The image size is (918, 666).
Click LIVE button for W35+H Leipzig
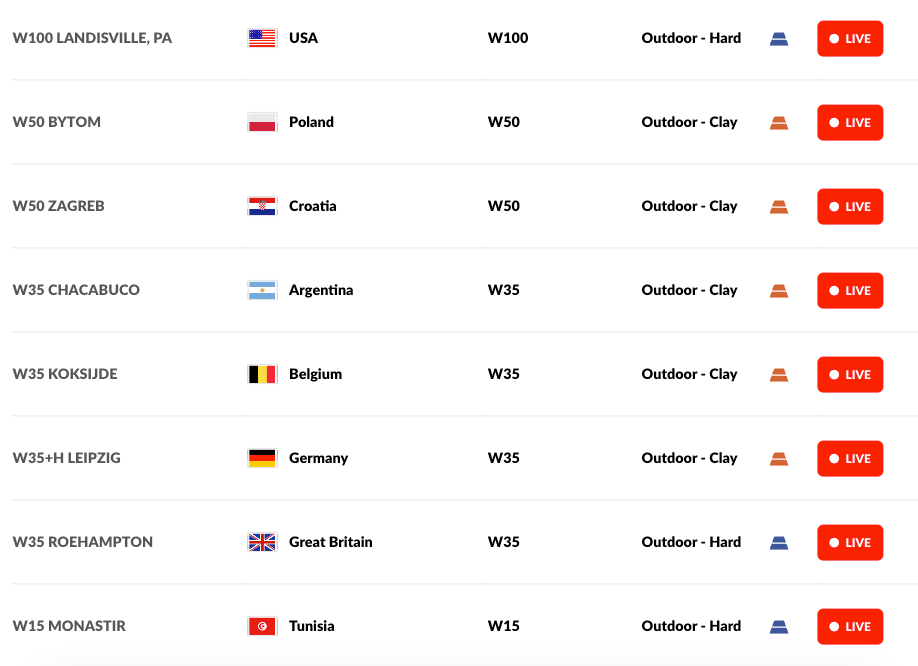(x=850, y=459)
